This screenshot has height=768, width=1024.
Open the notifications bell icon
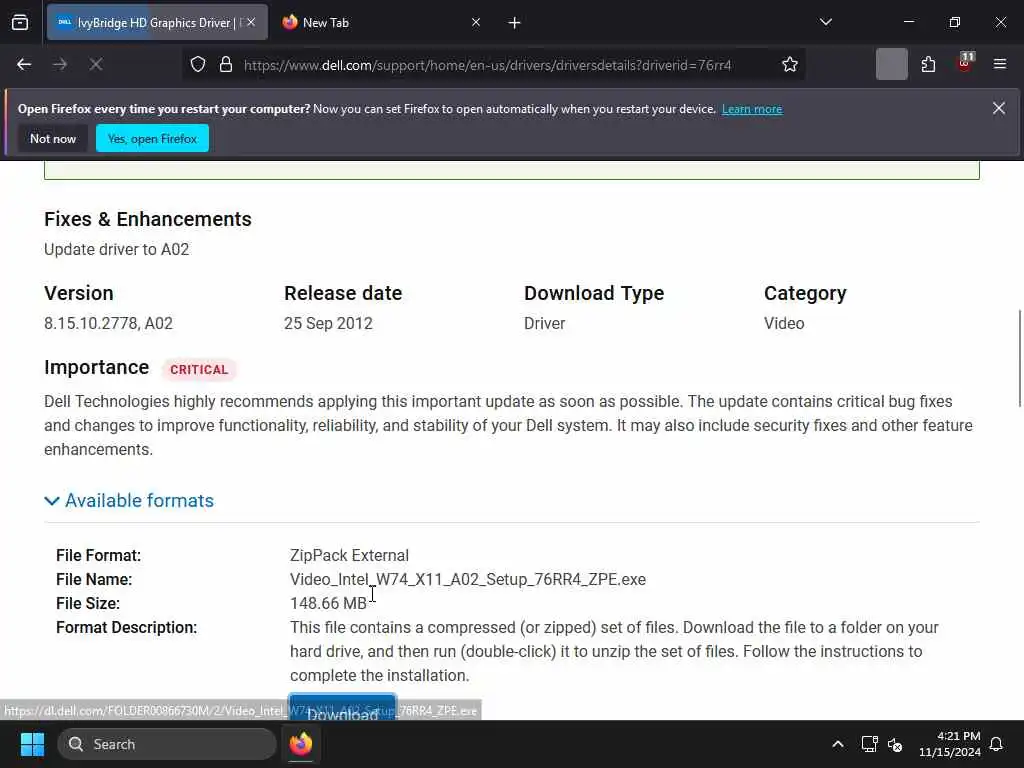click(997, 744)
